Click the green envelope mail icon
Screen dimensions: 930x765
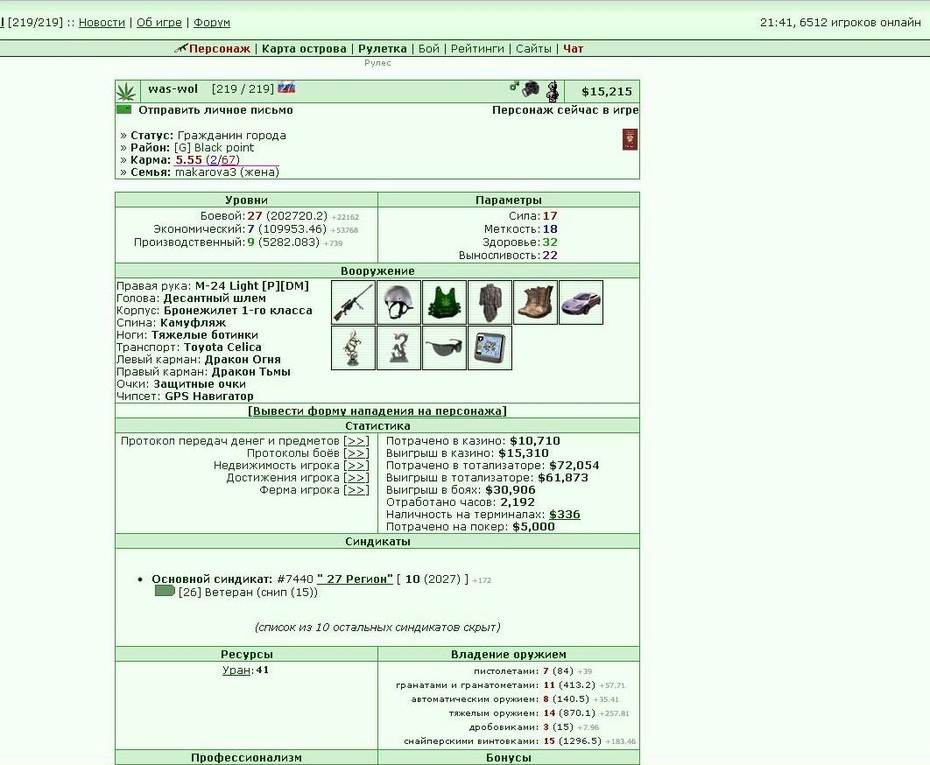[x=124, y=110]
